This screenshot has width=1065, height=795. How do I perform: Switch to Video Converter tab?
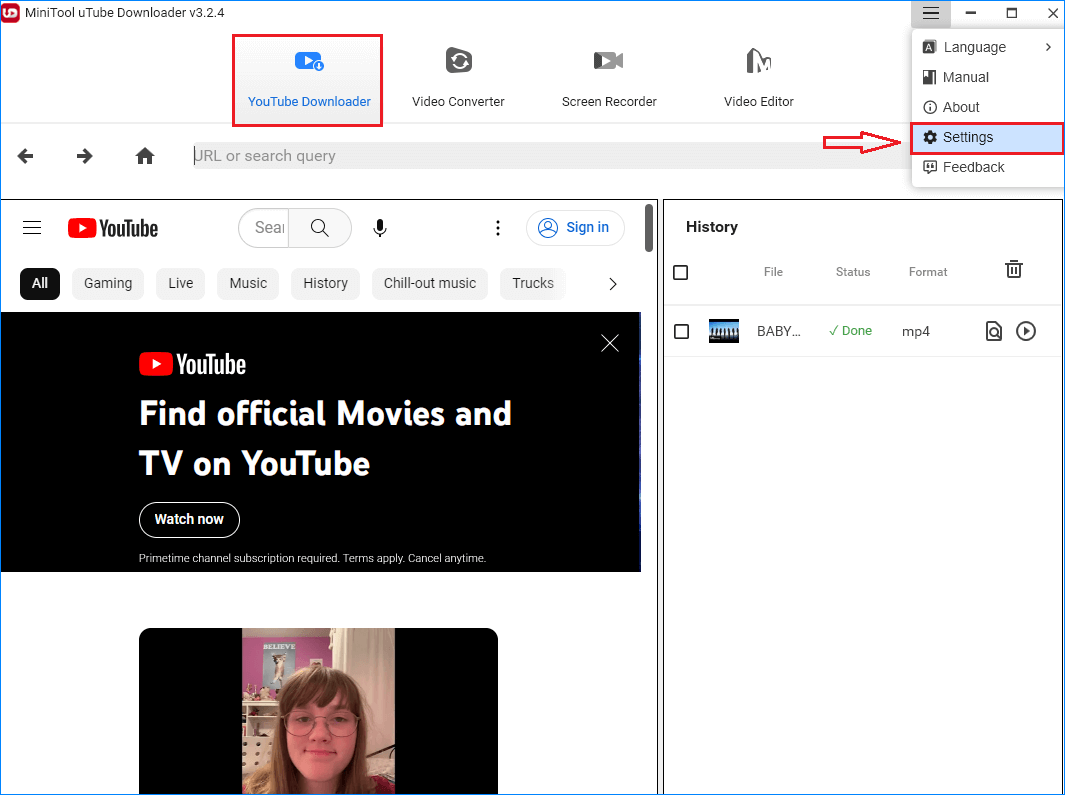[x=458, y=80]
